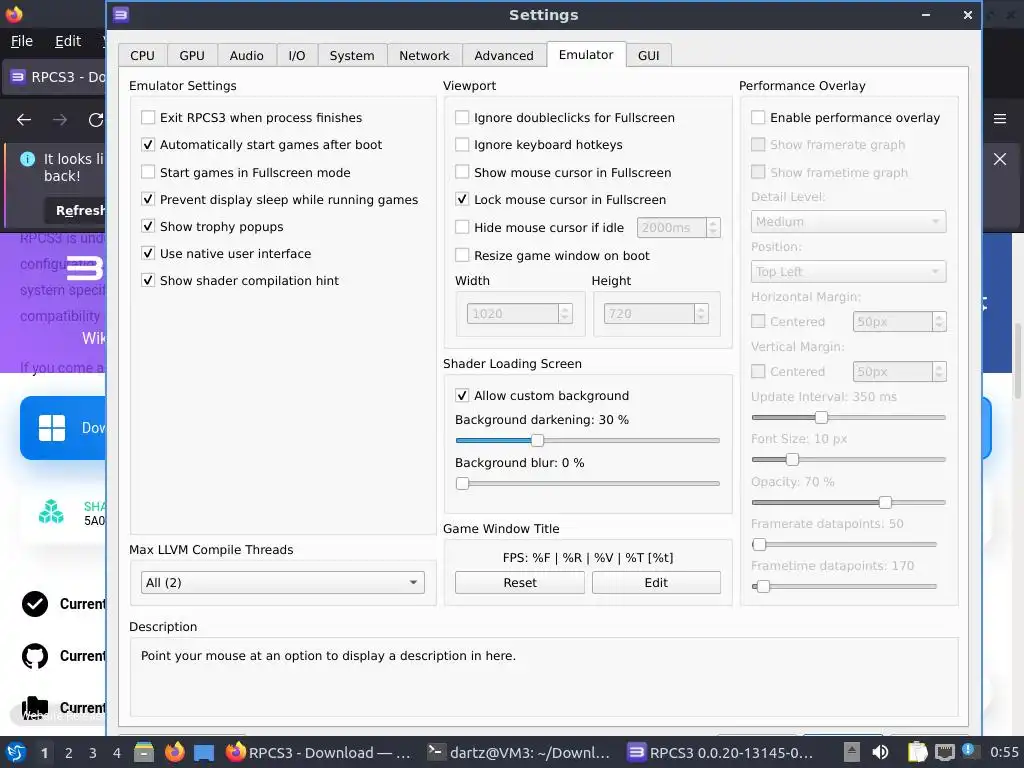1024x768 pixels.
Task: Open the clipboard tray icon
Action: [917, 752]
